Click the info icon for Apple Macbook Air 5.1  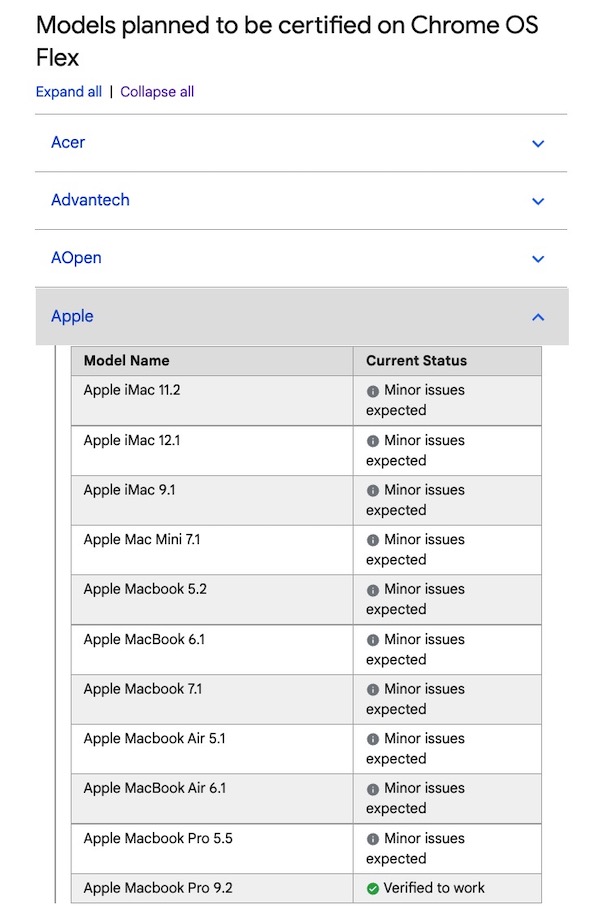372,739
